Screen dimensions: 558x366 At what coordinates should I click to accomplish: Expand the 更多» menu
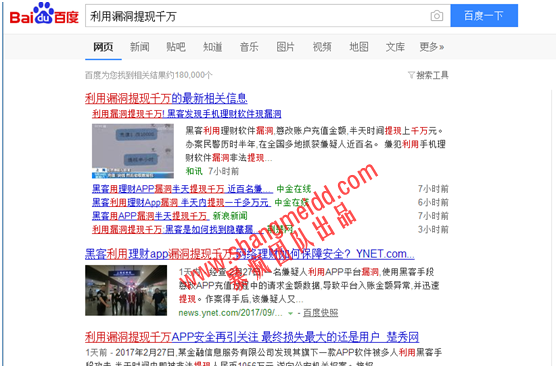pos(432,47)
